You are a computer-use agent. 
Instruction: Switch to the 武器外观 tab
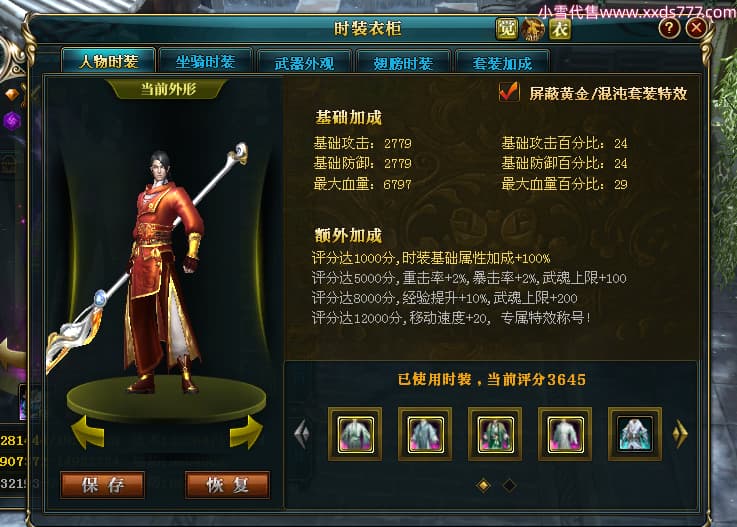click(x=304, y=62)
